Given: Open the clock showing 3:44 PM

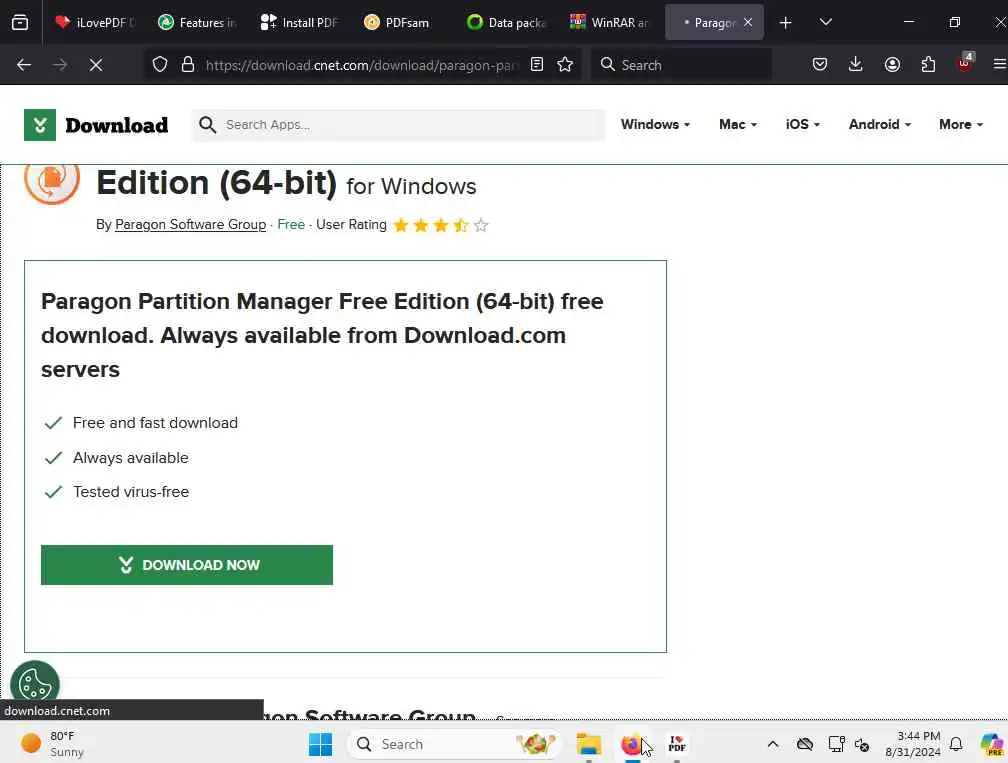Looking at the screenshot, I should [x=912, y=744].
